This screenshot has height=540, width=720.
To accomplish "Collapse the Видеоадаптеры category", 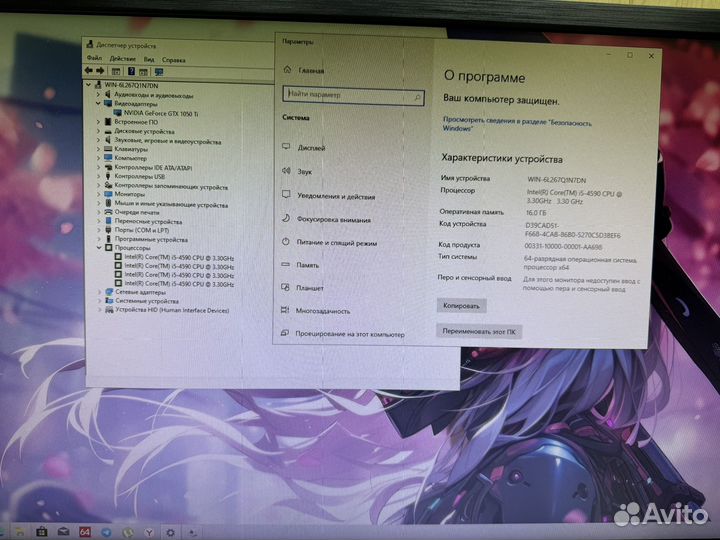I will 98,103.
